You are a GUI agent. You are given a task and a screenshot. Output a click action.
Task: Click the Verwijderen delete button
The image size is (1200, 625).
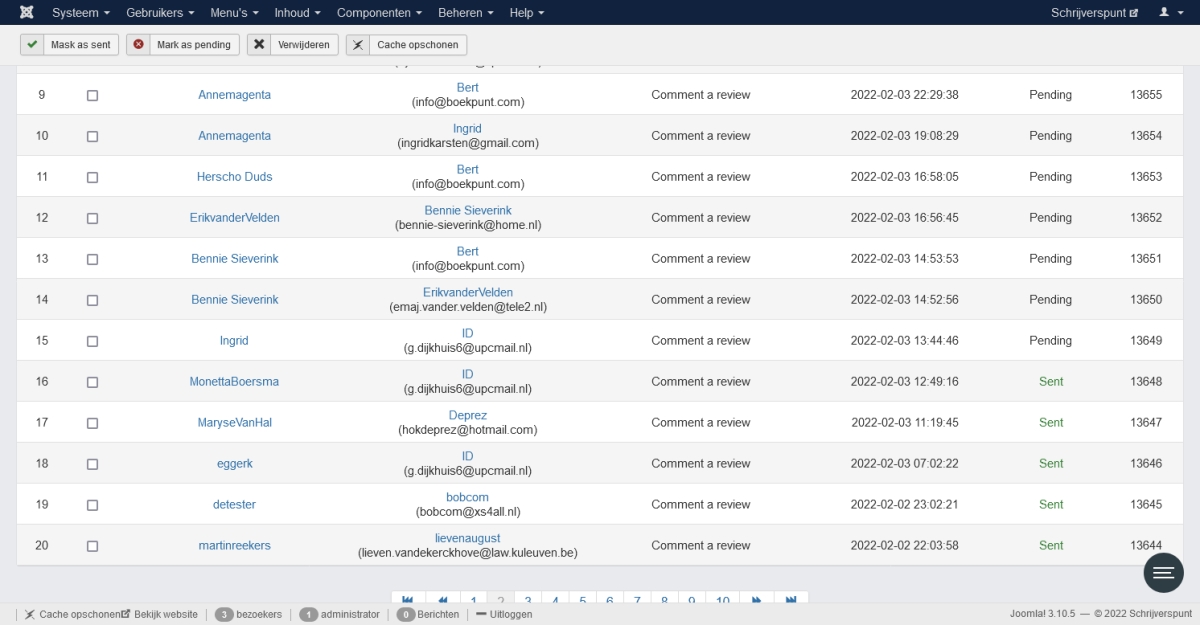click(x=292, y=45)
